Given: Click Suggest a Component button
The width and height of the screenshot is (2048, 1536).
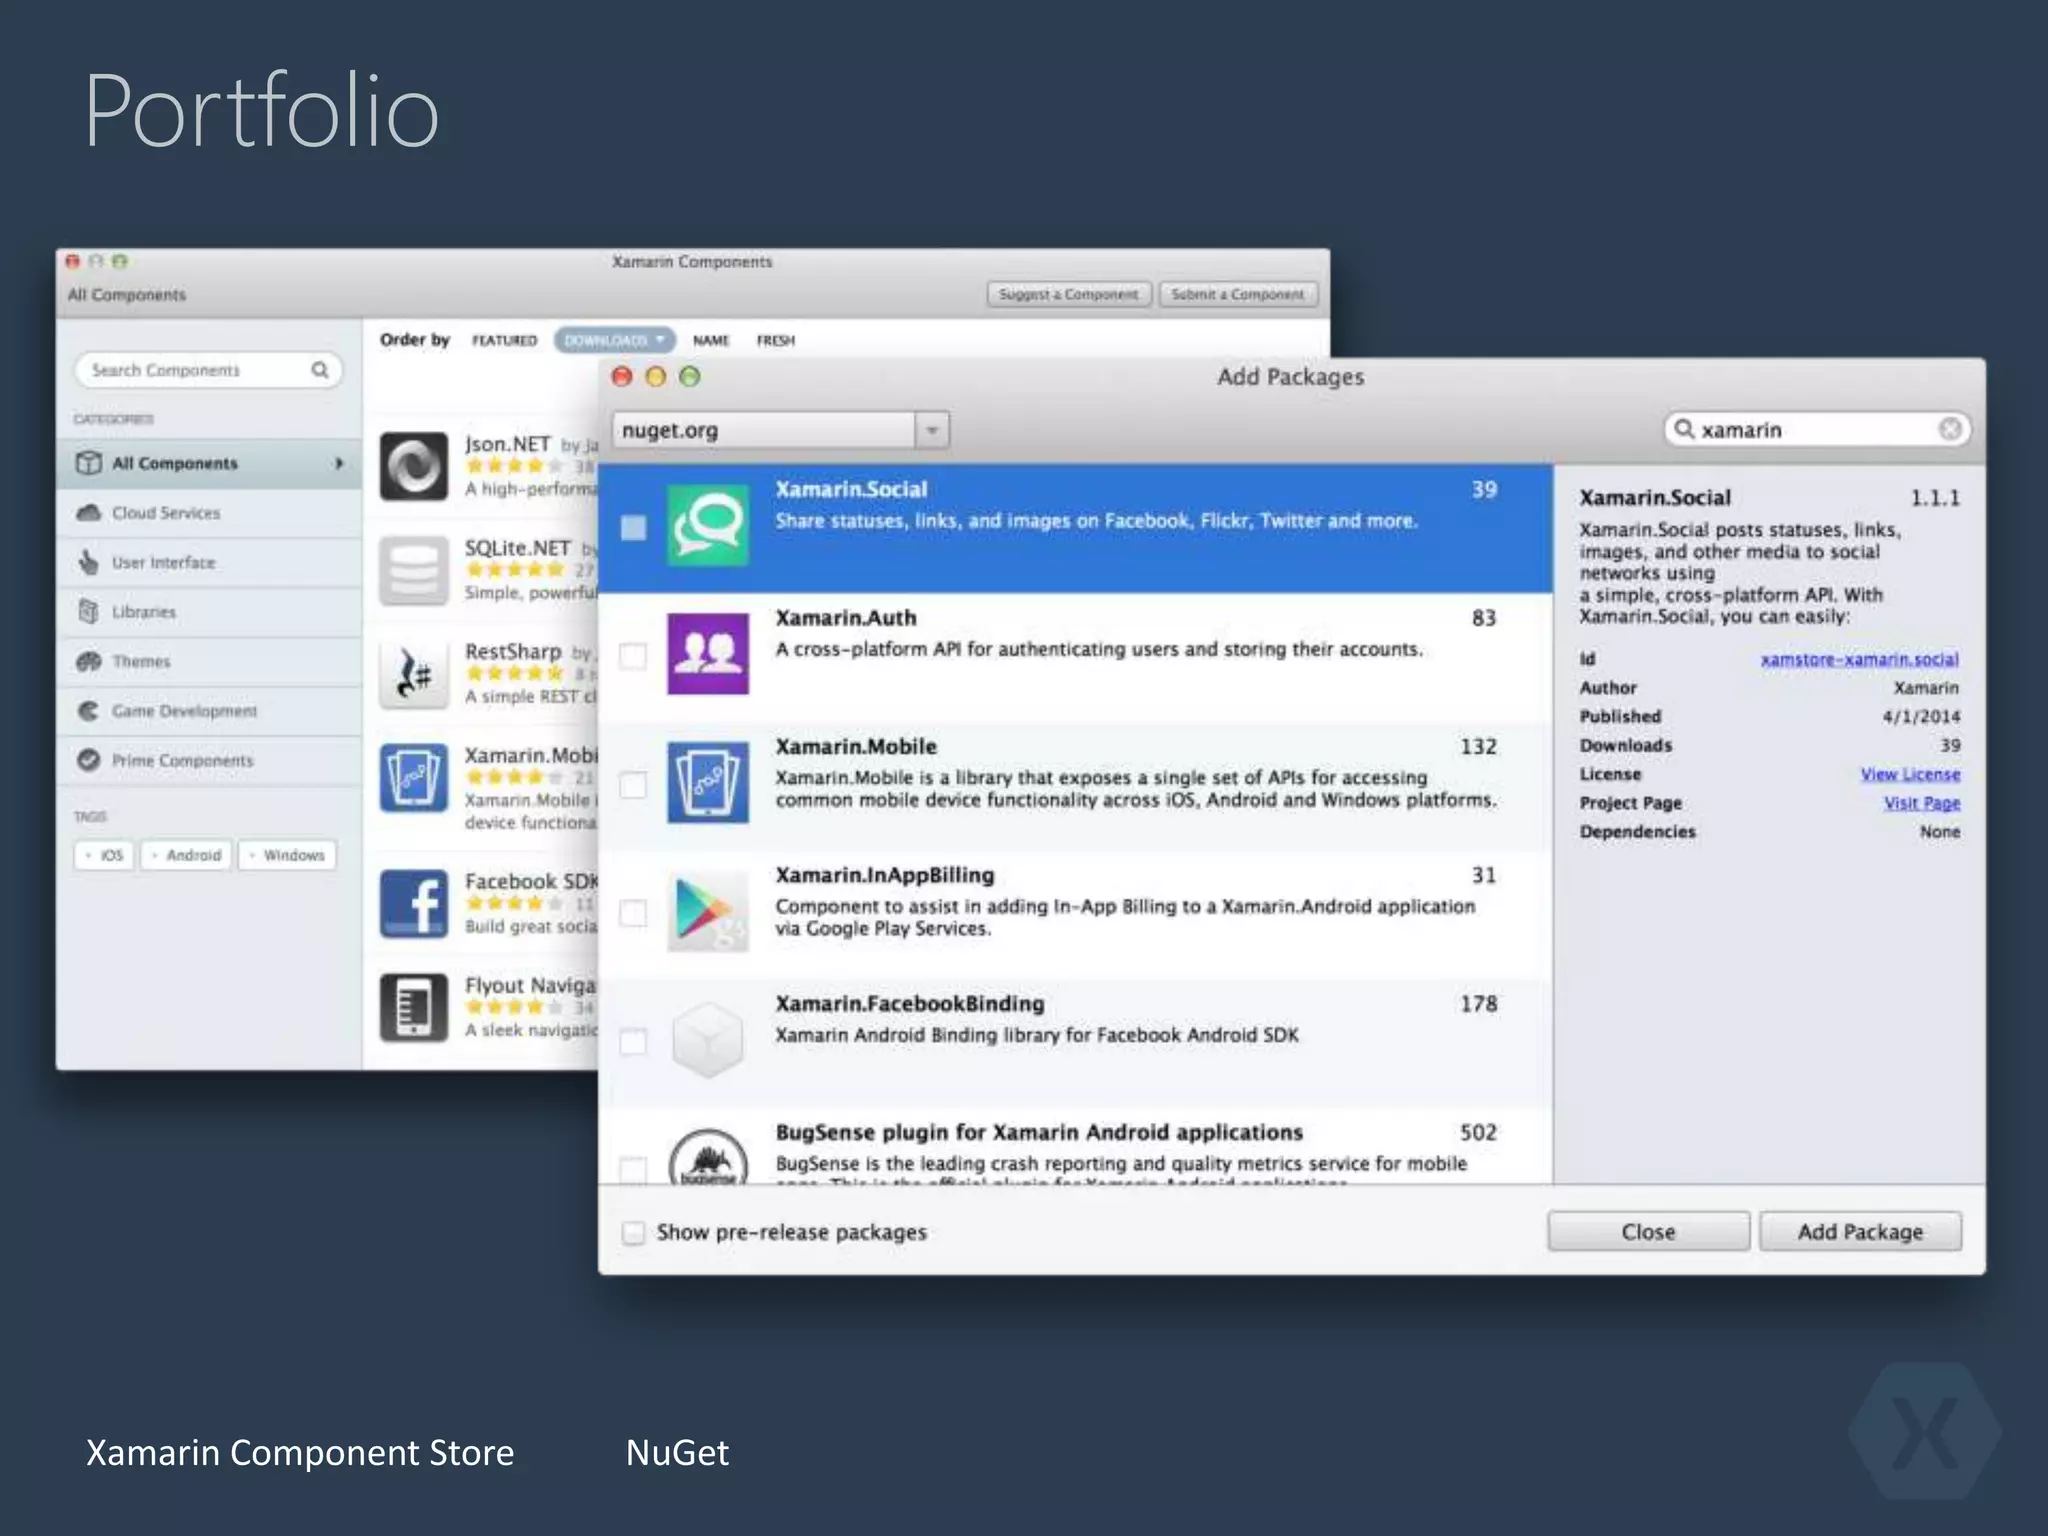Looking at the screenshot, I should coord(1069,294).
